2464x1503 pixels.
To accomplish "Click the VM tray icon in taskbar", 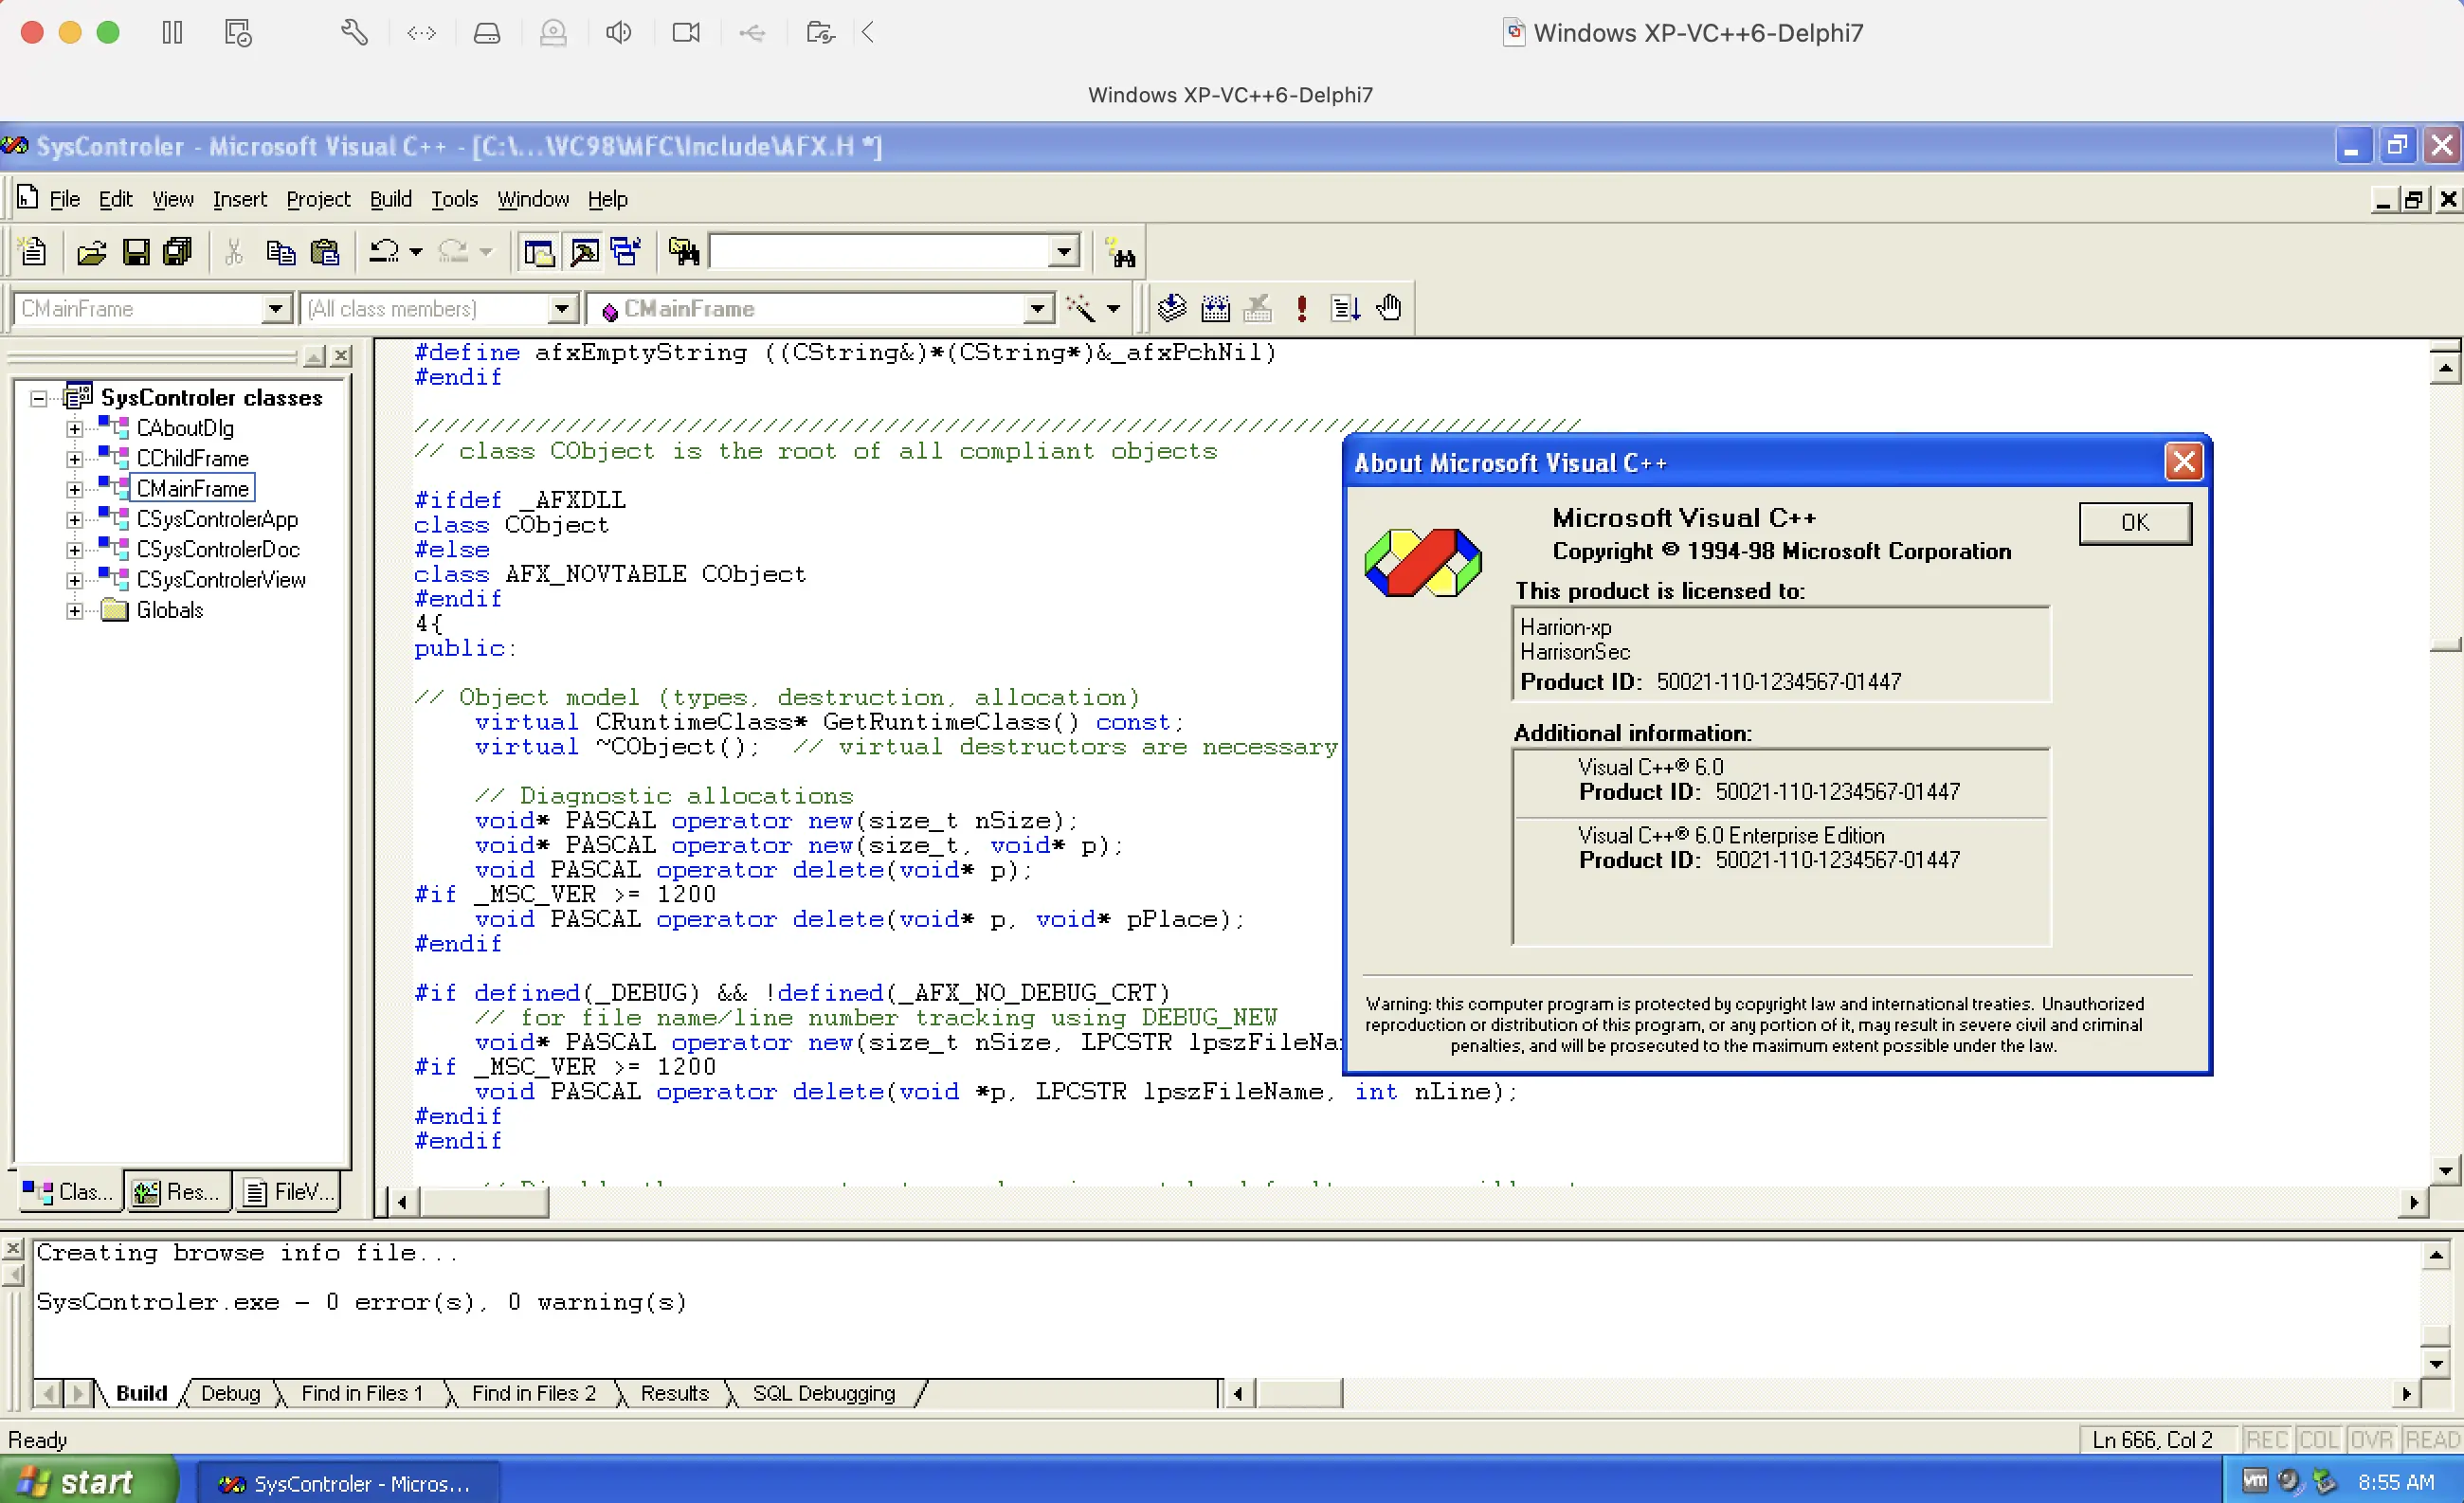I will point(2254,1481).
